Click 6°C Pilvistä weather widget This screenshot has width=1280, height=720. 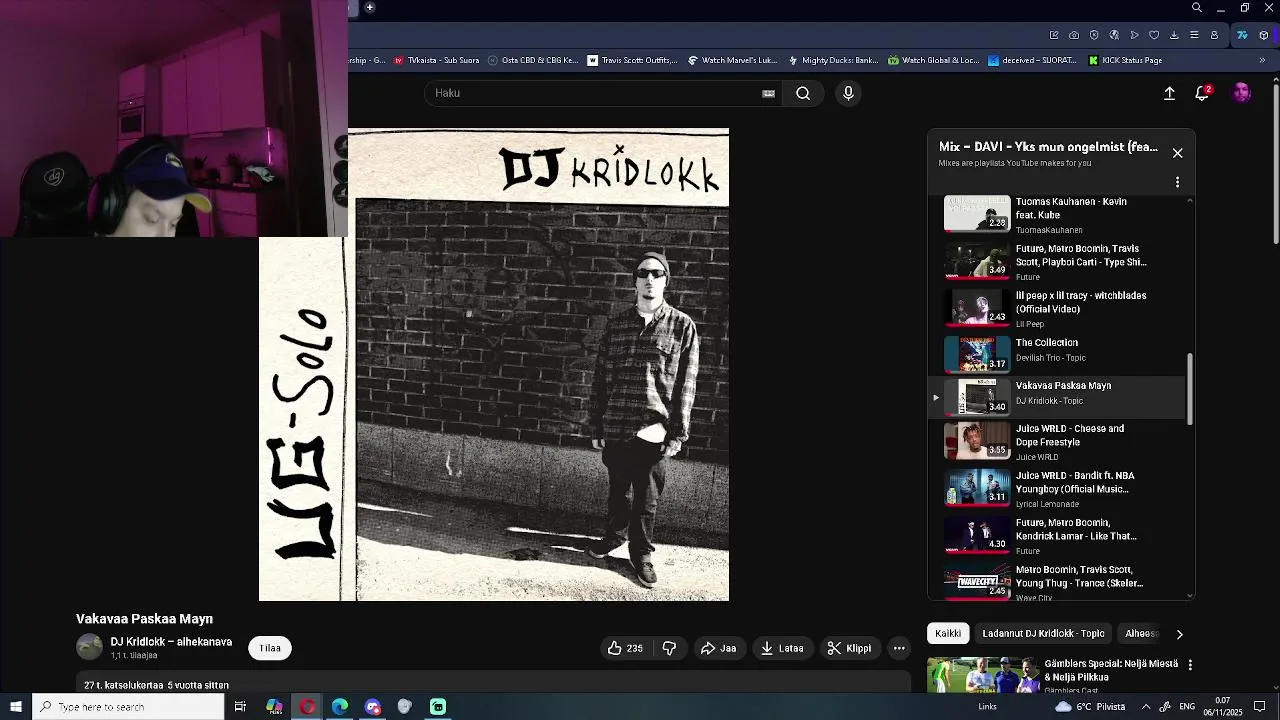(1089, 707)
